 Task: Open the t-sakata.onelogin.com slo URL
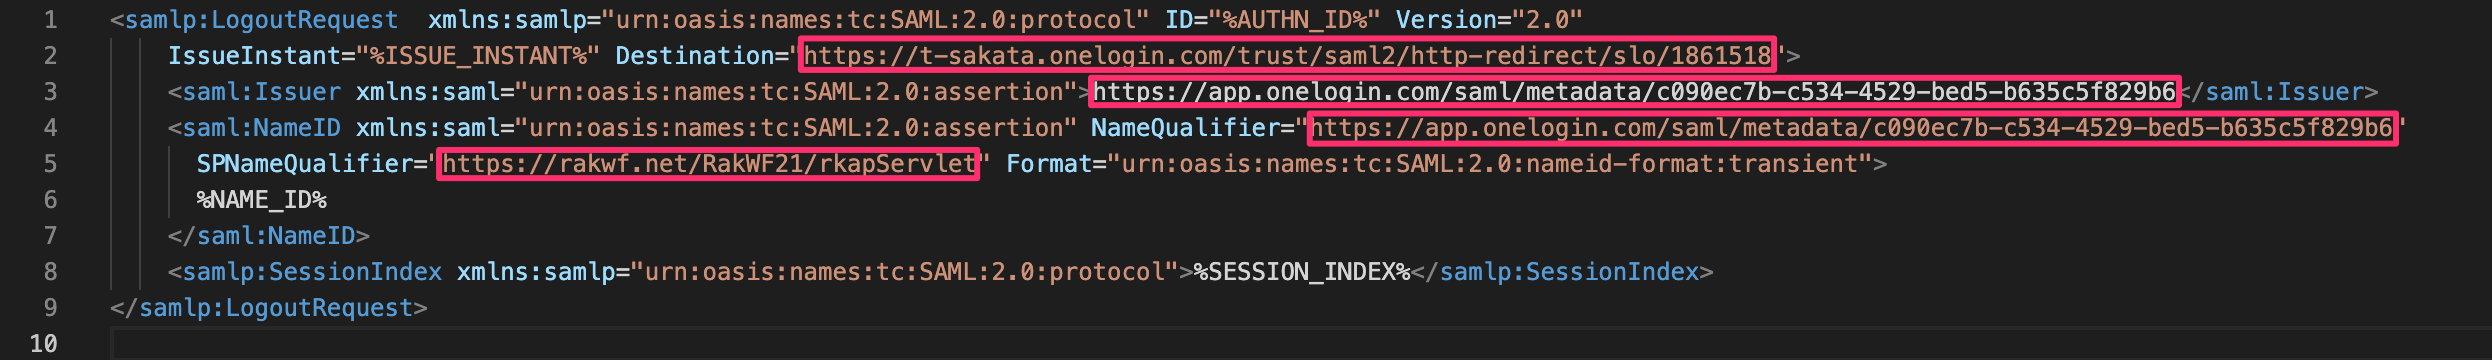[x=1287, y=56]
